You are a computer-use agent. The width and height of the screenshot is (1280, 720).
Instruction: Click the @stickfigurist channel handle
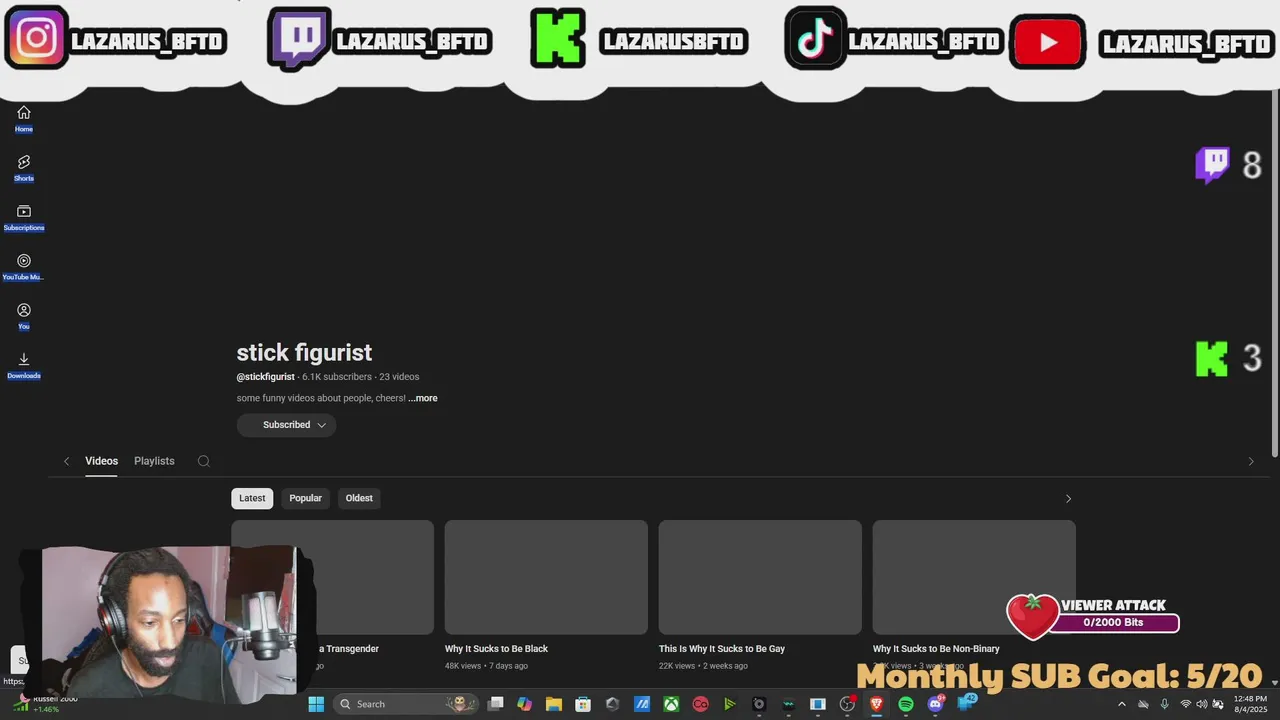(265, 377)
